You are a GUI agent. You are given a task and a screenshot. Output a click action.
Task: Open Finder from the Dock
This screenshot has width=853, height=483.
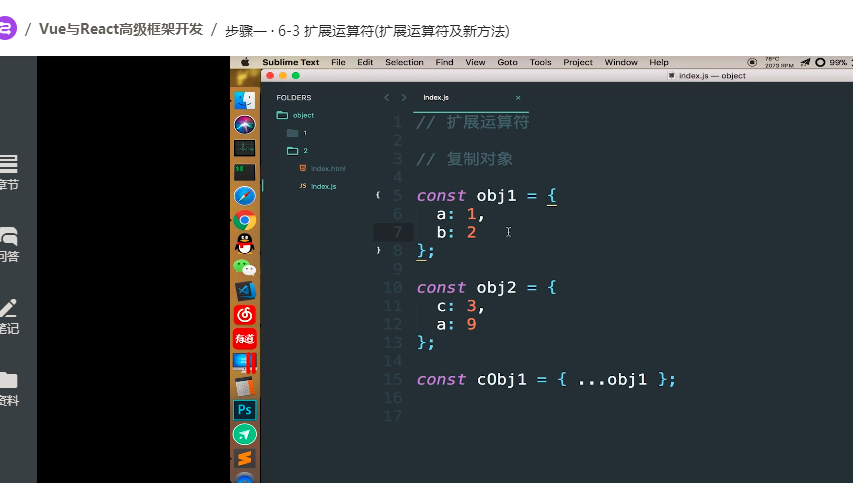pos(245,101)
